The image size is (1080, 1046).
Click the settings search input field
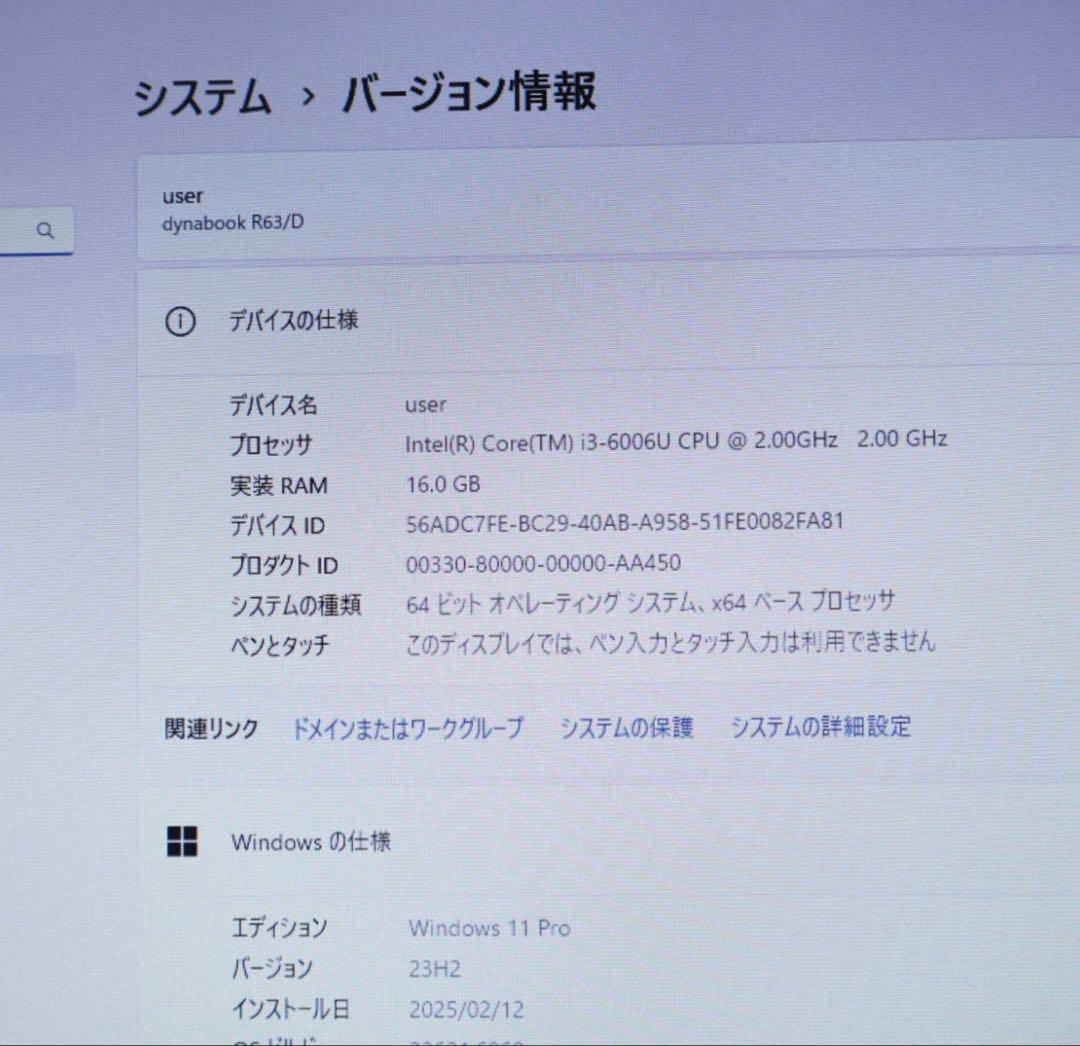37,231
